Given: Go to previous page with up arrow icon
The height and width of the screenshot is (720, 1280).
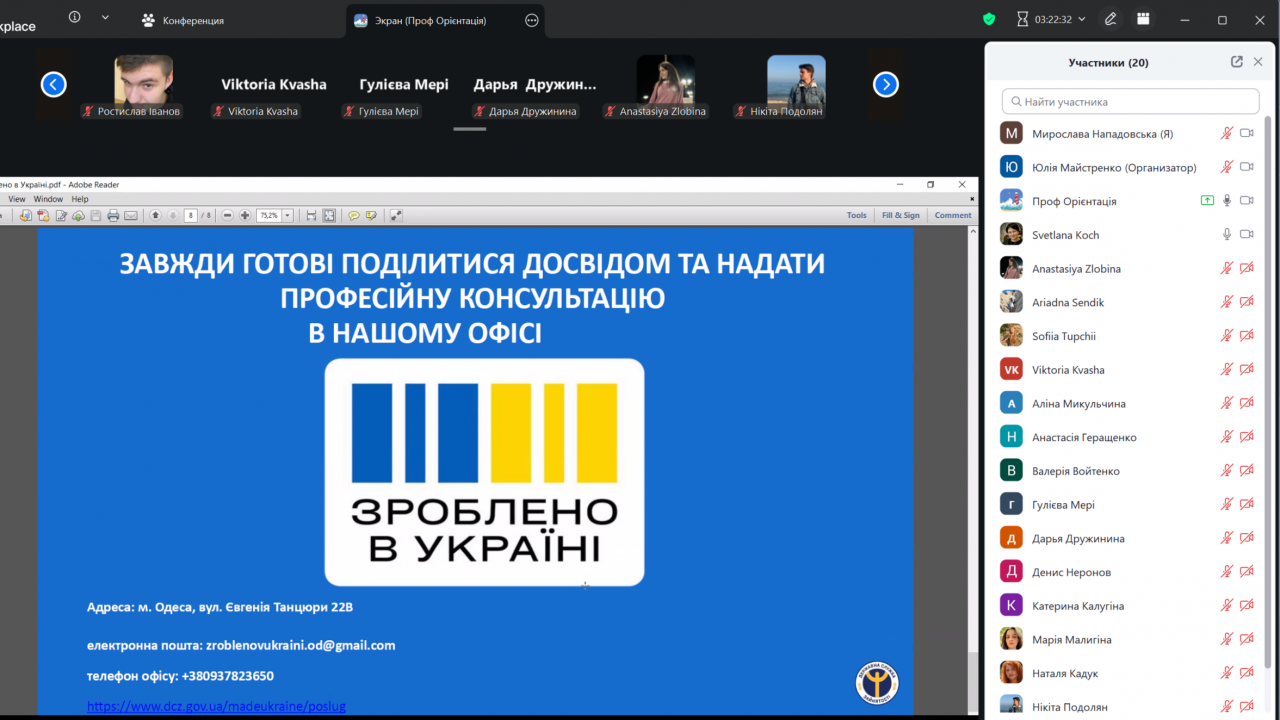Looking at the screenshot, I should pos(155,215).
